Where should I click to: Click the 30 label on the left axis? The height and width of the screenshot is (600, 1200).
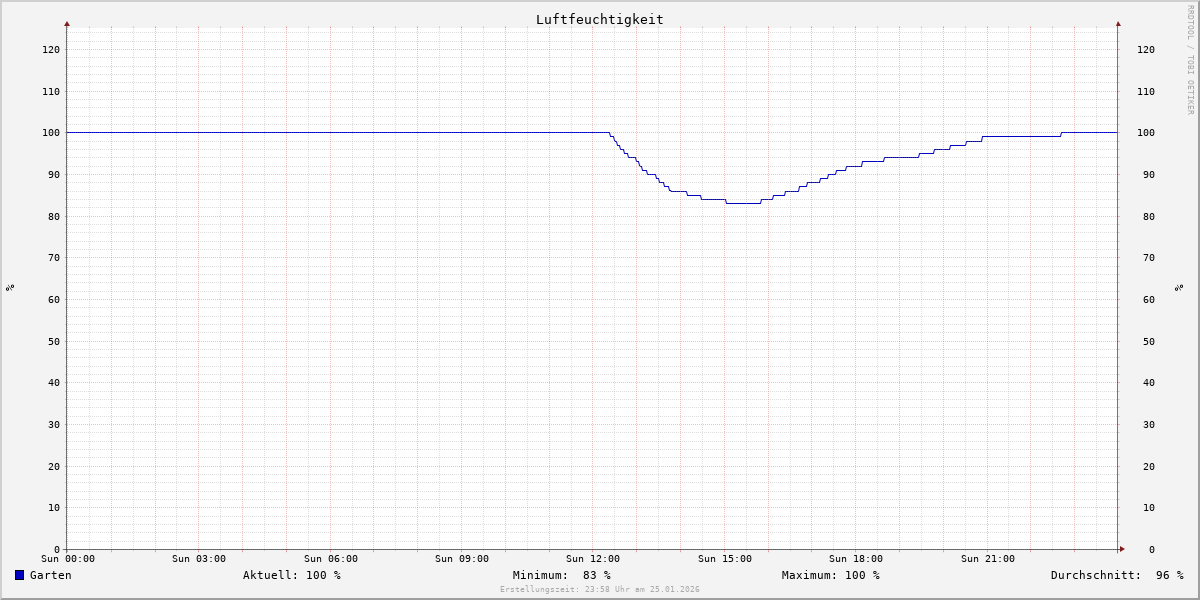(x=54, y=424)
